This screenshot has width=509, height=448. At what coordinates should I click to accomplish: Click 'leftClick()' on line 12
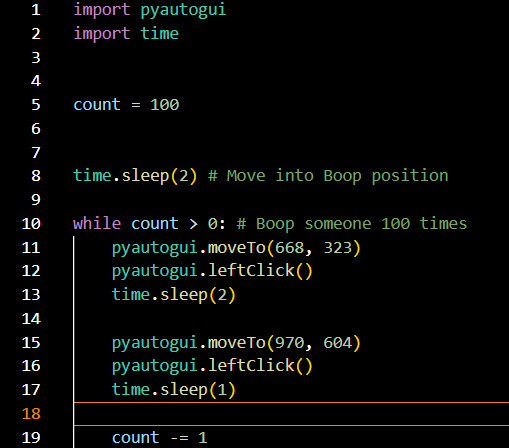click(260, 271)
